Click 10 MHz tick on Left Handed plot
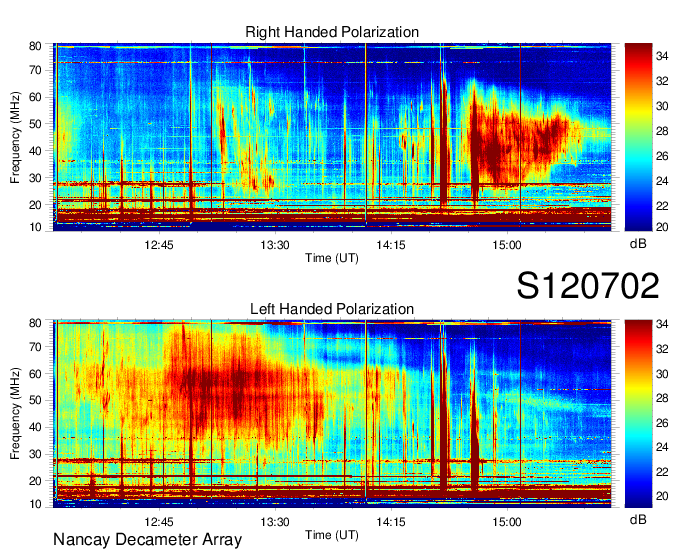 [x=35, y=504]
